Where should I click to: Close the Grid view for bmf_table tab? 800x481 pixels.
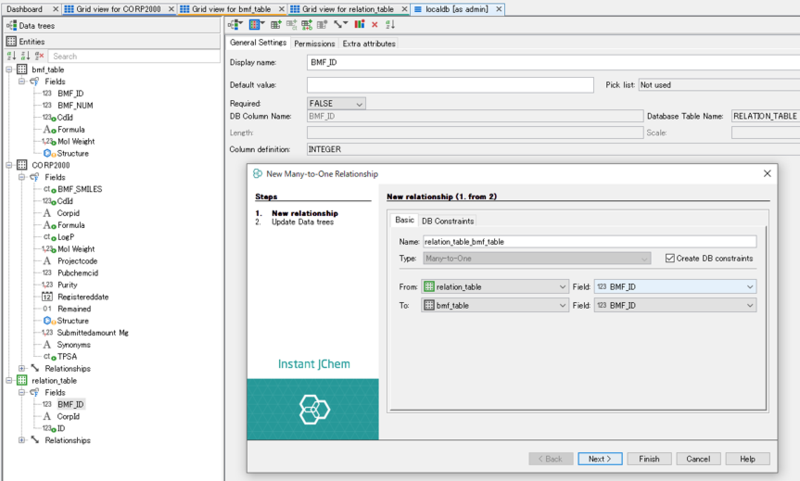click(282, 9)
